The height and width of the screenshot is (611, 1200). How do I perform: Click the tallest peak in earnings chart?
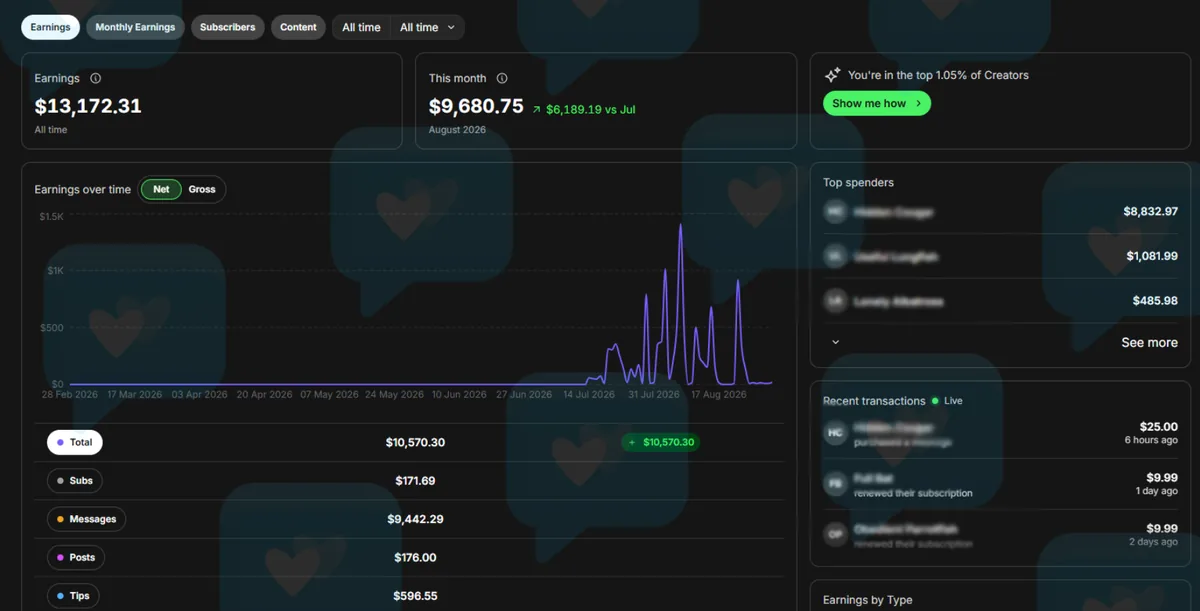[681, 226]
